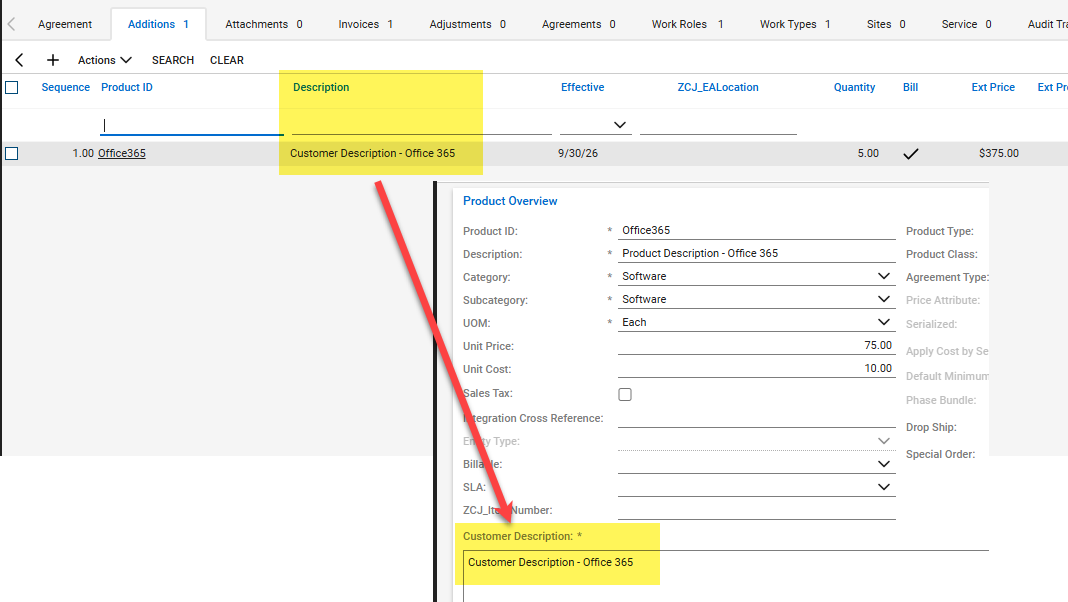
Task: Click the plus icon to add new addition
Action: click(x=52, y=60)
